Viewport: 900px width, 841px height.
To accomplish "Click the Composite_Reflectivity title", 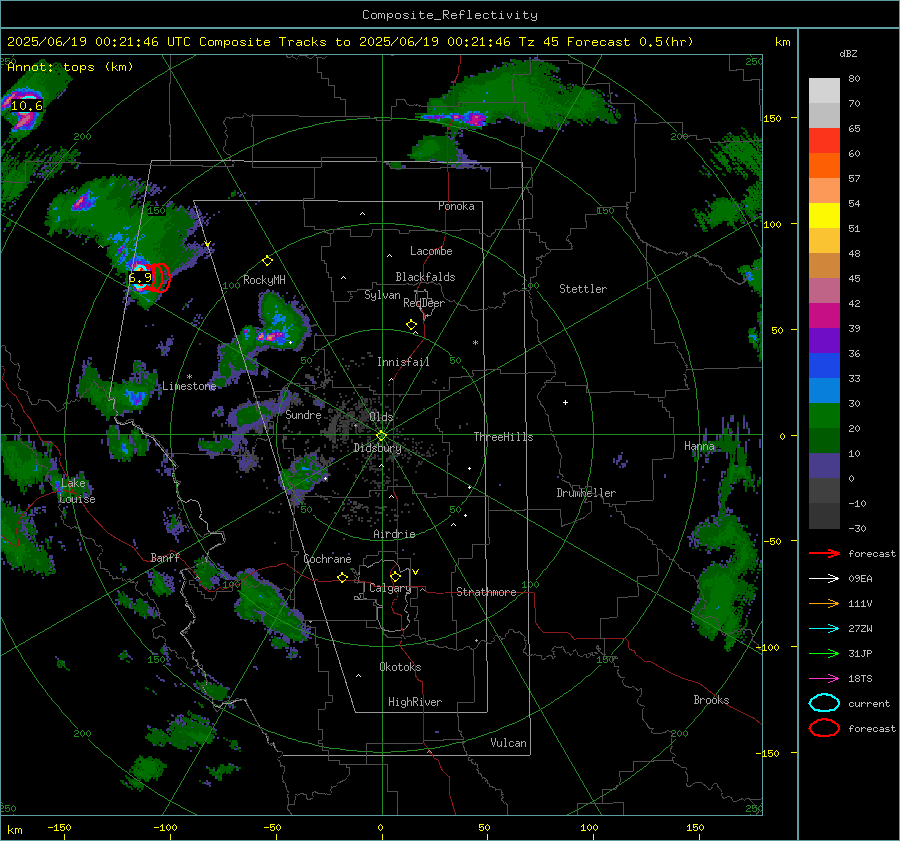I will pos(450,15).
